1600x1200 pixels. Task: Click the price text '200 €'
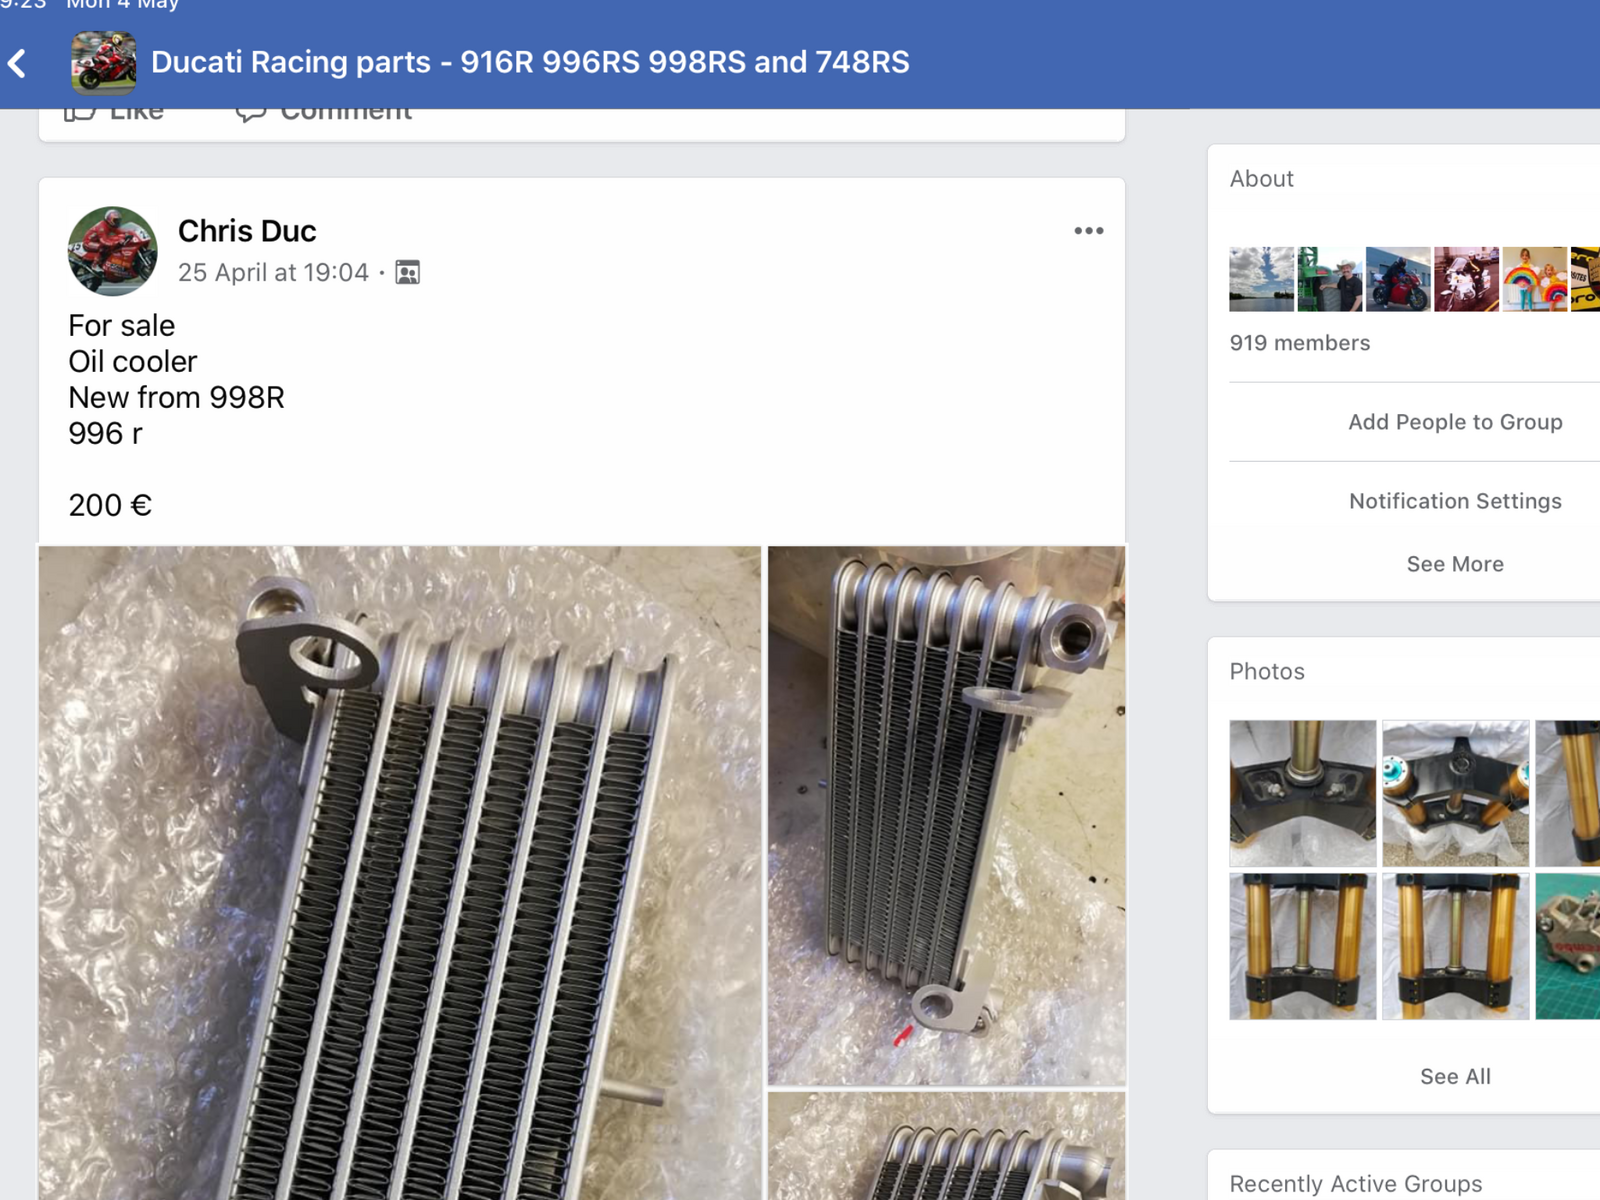[110, 505]
